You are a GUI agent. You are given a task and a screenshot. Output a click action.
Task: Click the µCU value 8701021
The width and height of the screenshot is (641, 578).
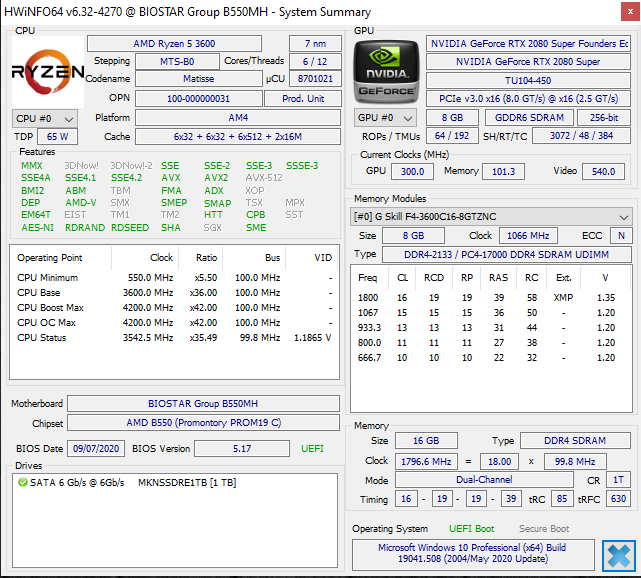click(315, 78)
